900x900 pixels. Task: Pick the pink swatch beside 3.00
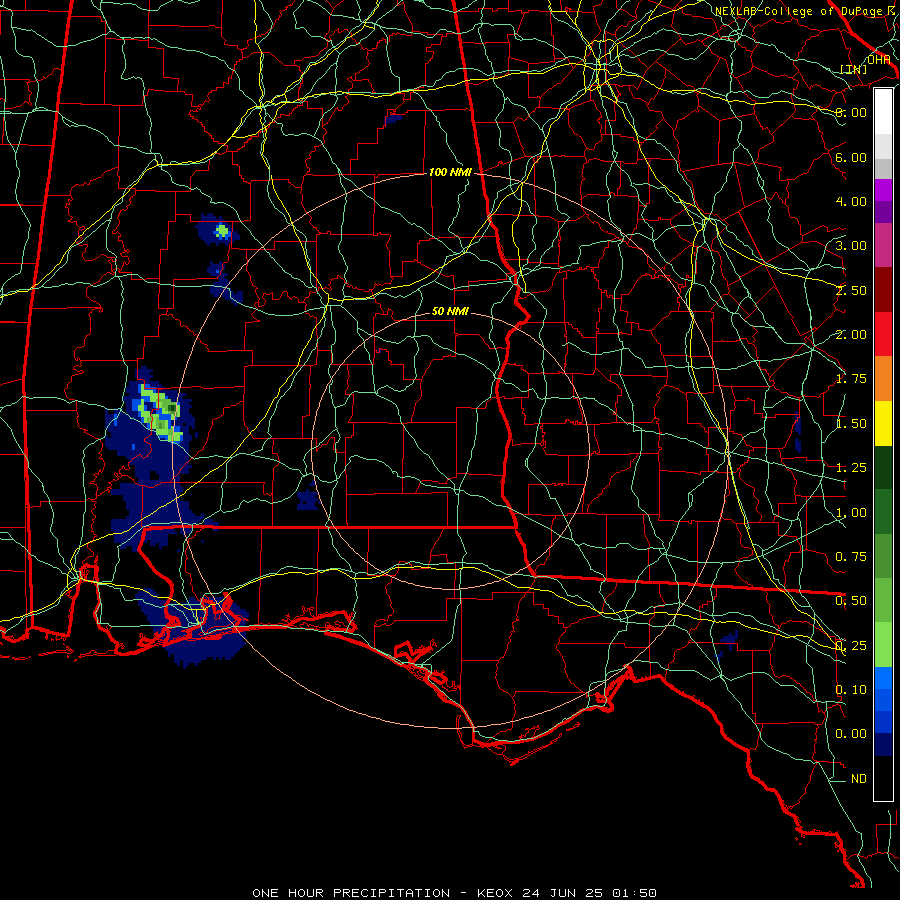[x=883, y=246]
